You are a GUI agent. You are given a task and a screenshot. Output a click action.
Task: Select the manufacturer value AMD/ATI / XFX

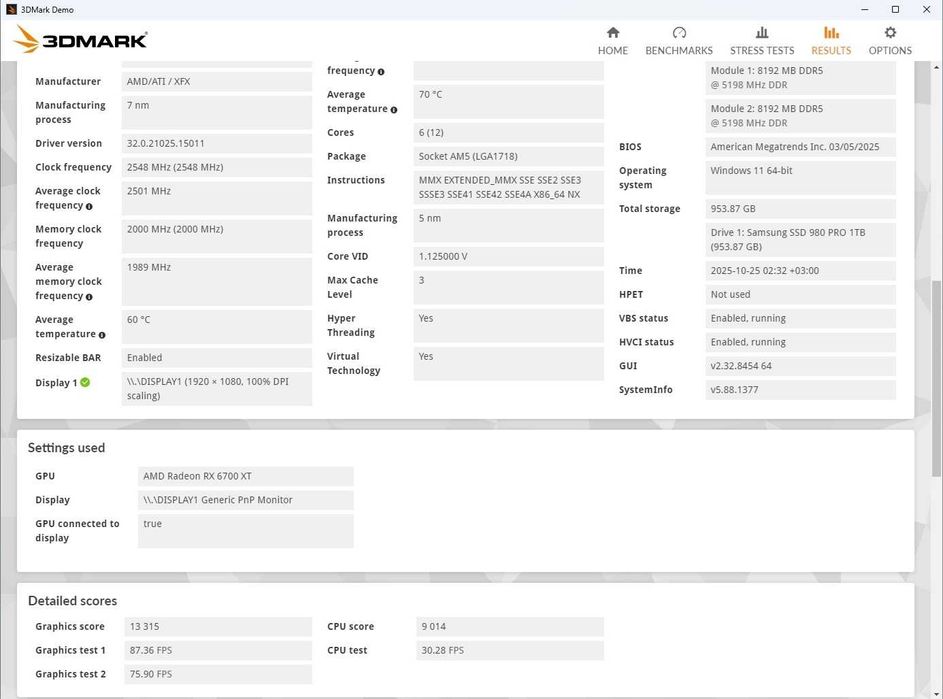tap(217, 81)
